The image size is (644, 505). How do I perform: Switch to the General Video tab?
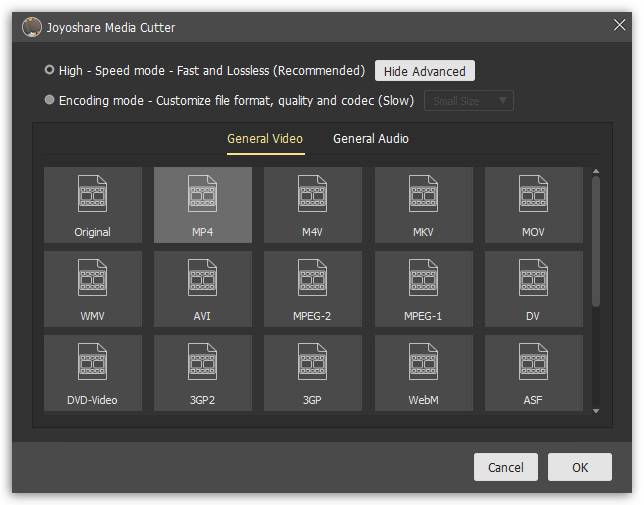pos(265,139)
